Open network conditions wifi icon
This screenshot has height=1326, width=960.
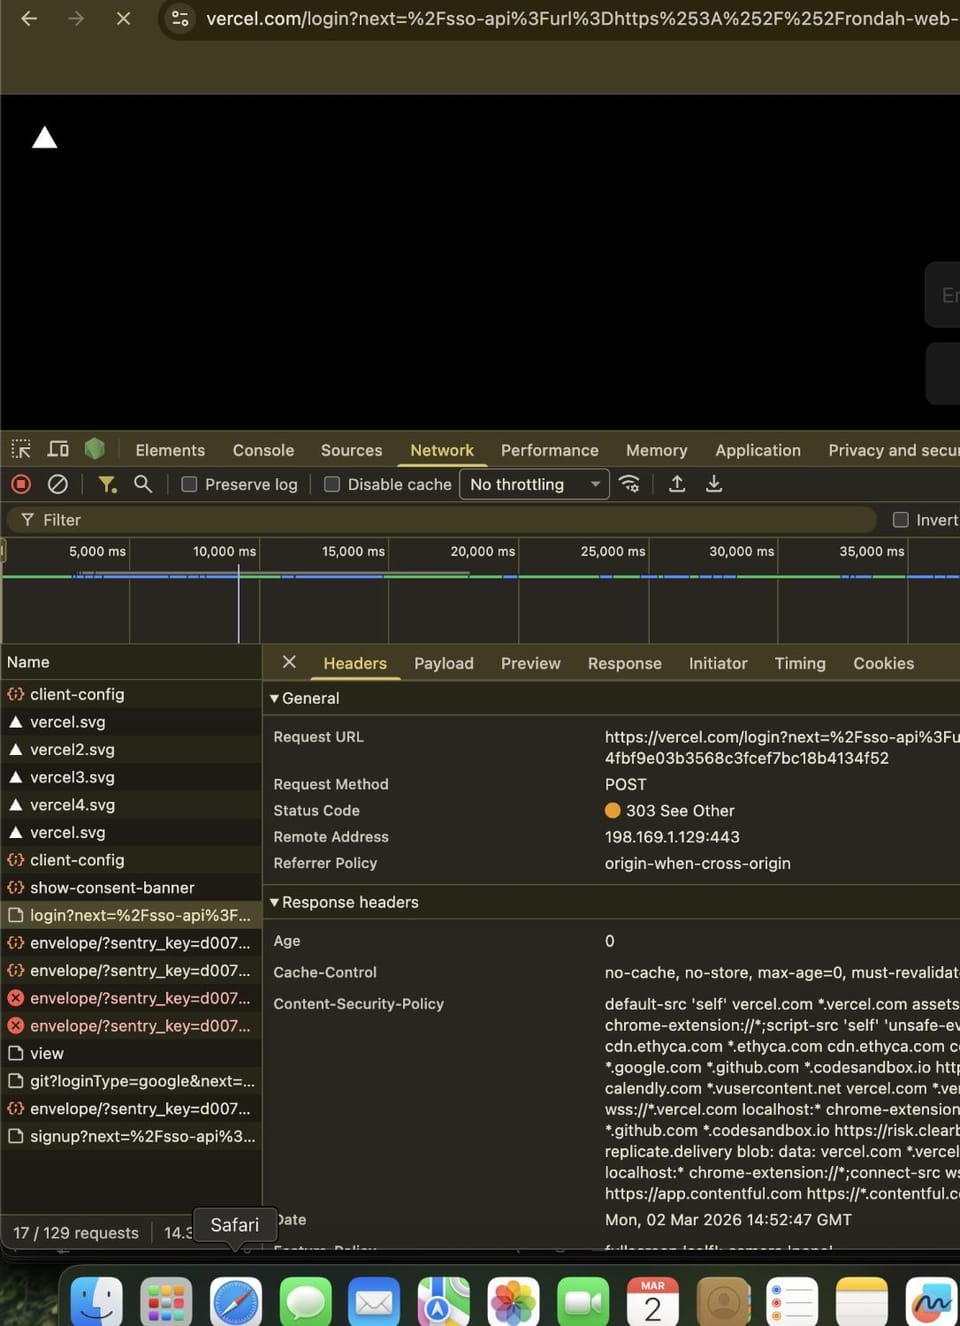(x=629, y=484)
